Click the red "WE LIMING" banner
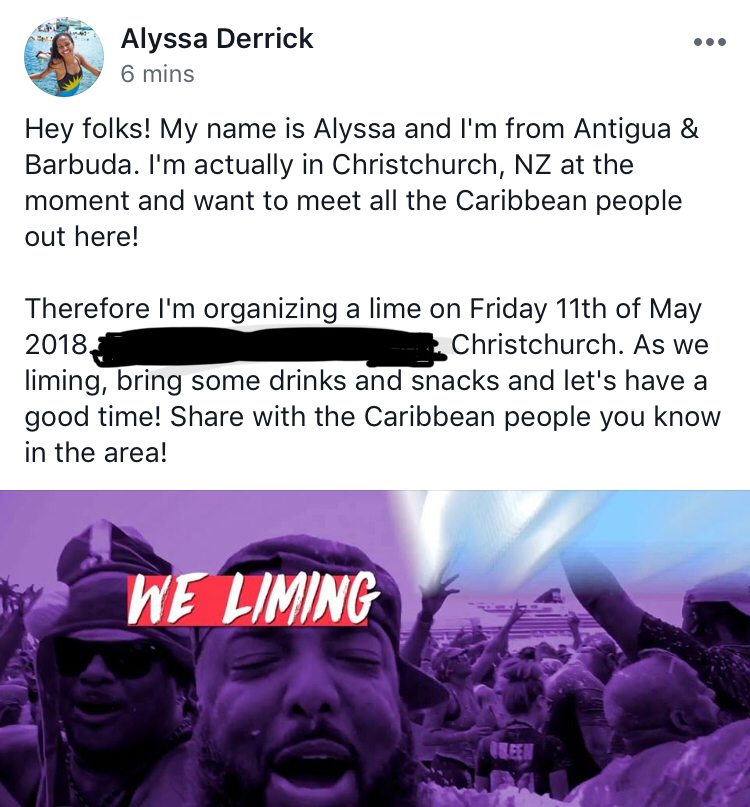Image resolution: width=750 pixels, height=807 pixels. (x=252, y=599)
